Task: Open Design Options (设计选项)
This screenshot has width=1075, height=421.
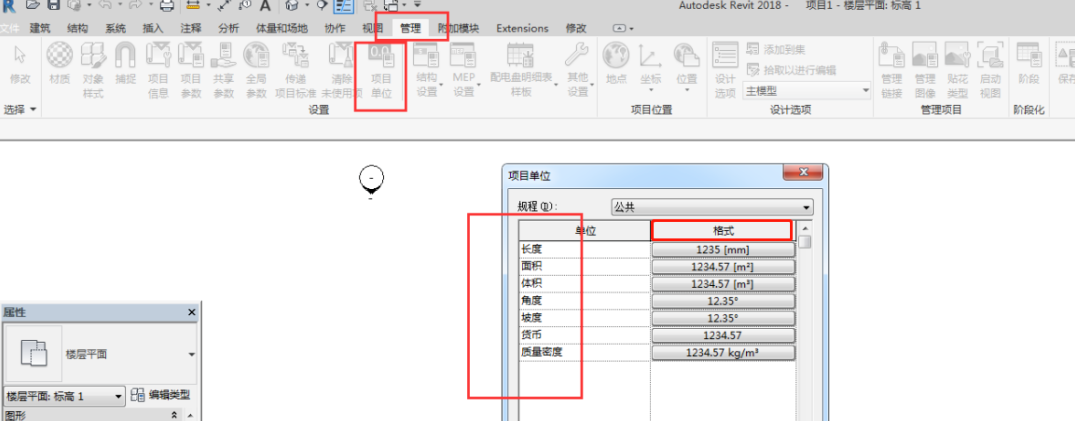Action: click(725, 70)
